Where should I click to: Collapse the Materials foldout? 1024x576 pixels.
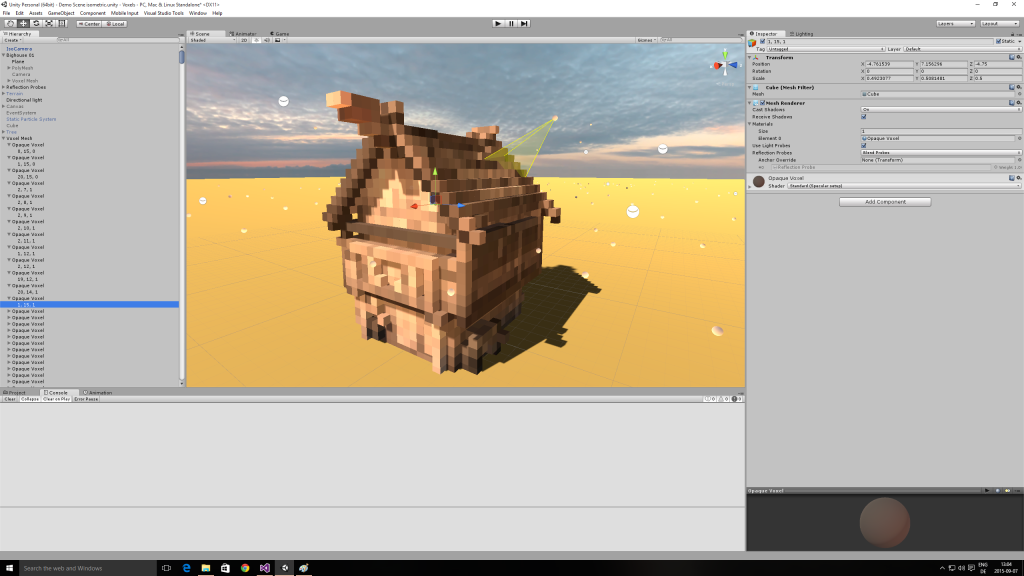[x=750, y=124]
